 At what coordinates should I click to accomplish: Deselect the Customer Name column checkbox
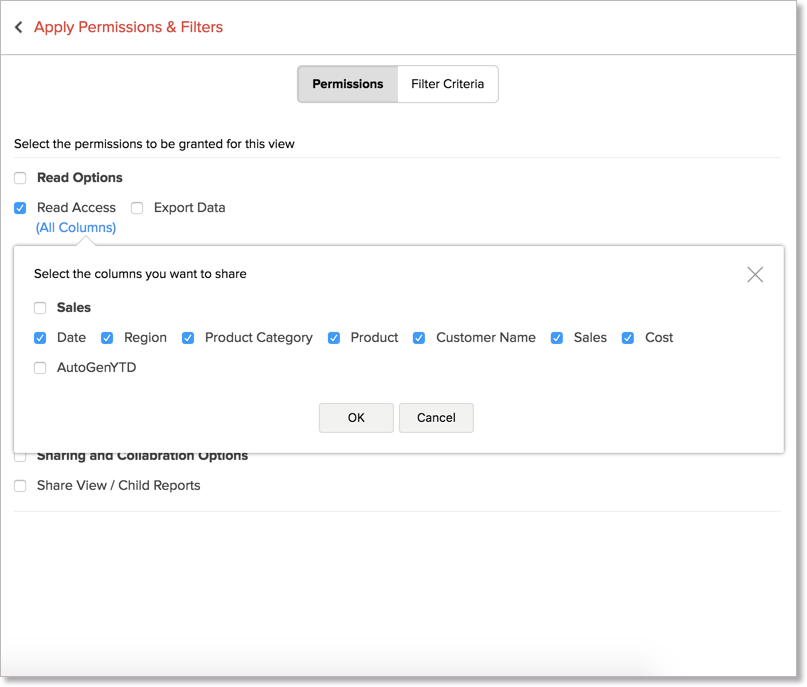tap(419, 338)
